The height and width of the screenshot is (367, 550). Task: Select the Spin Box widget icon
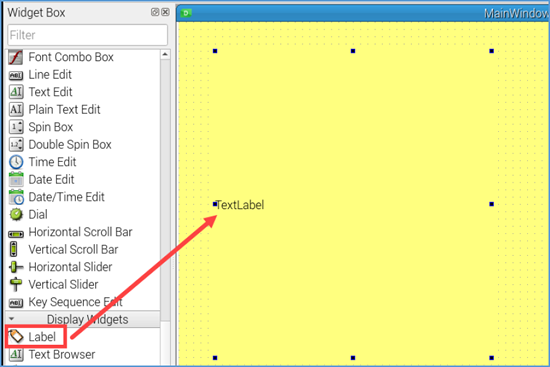pyautogui.click(x=16, y=127)
